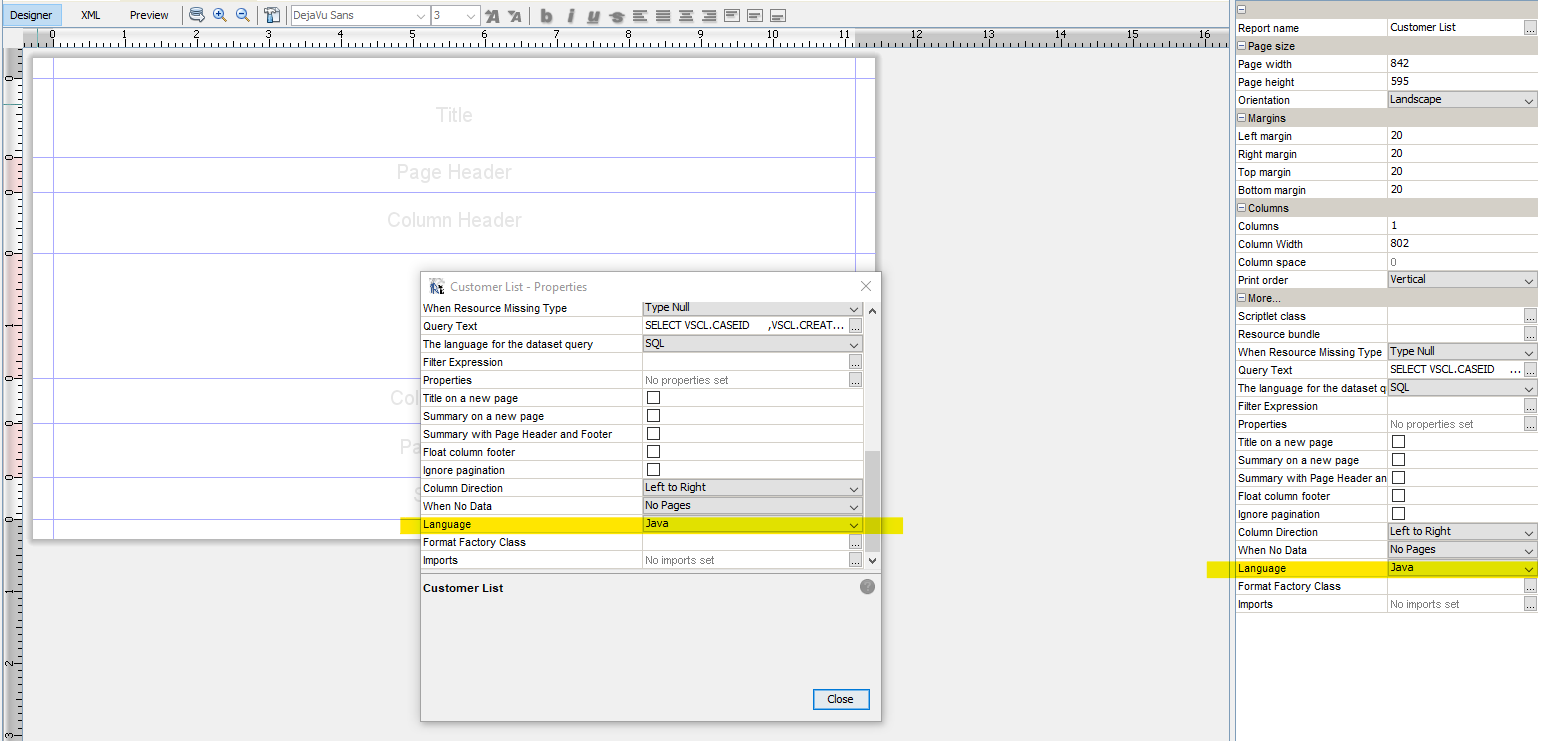Collapse the More... section
The image size is (1561, 741).
(x=1242, y=298)
